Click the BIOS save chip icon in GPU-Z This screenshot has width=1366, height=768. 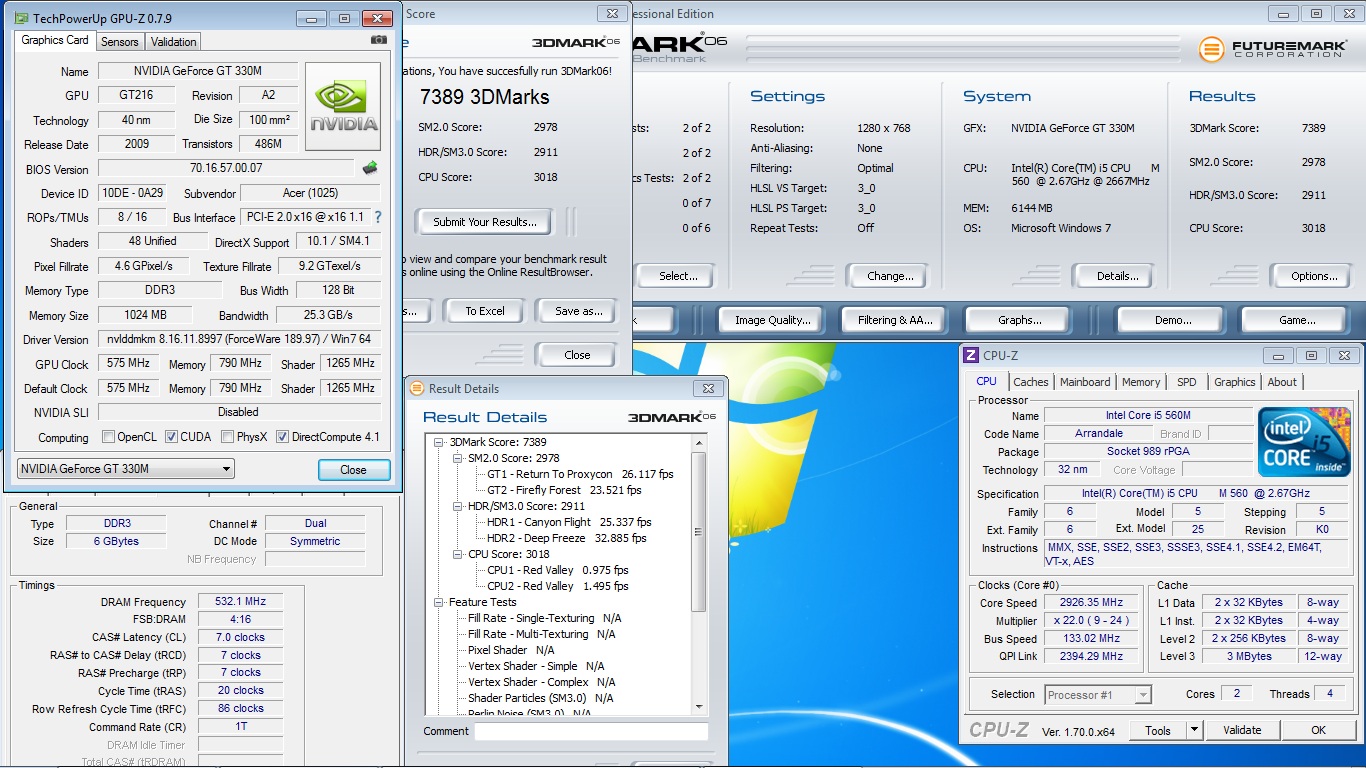370,168
